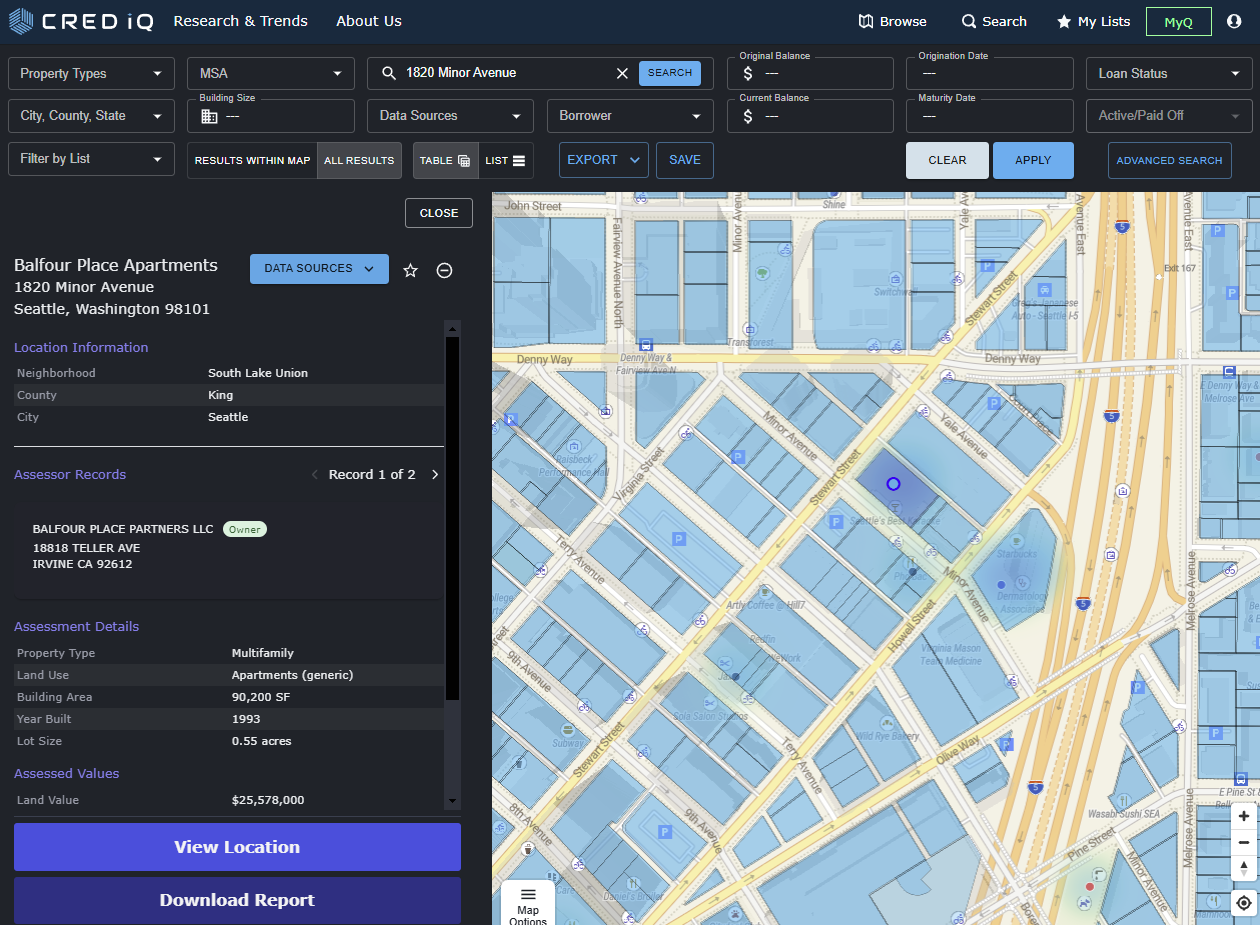Star the Balfour Place Apartments property

(410, 269)
